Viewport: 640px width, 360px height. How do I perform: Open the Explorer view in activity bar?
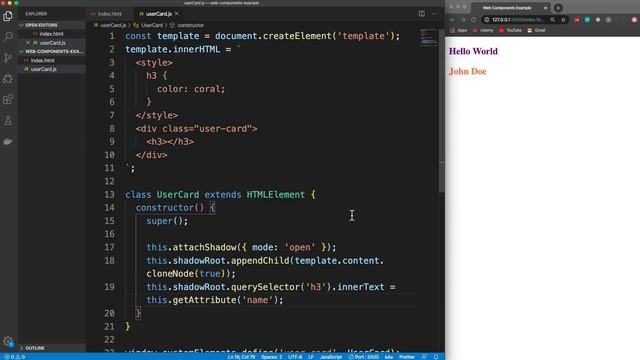[8, 16]
